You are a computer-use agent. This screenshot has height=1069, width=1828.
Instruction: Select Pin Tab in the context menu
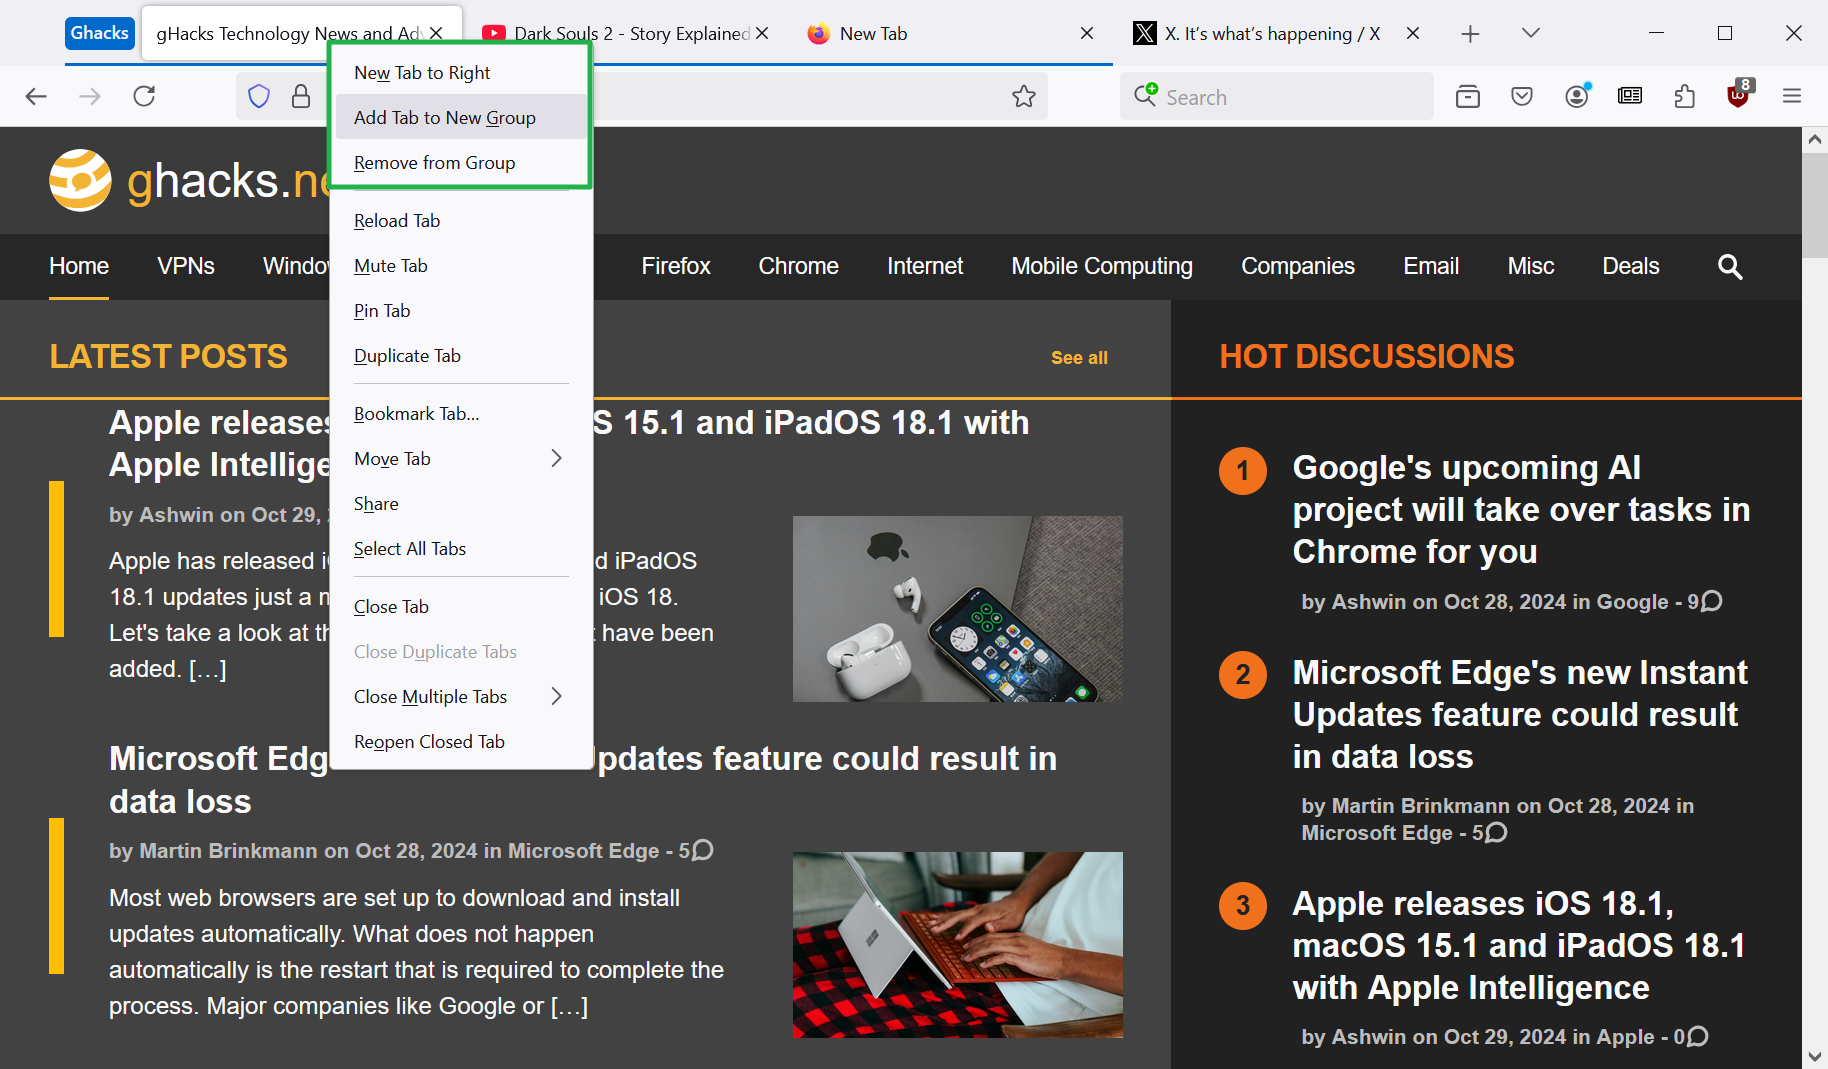[382, 311]
